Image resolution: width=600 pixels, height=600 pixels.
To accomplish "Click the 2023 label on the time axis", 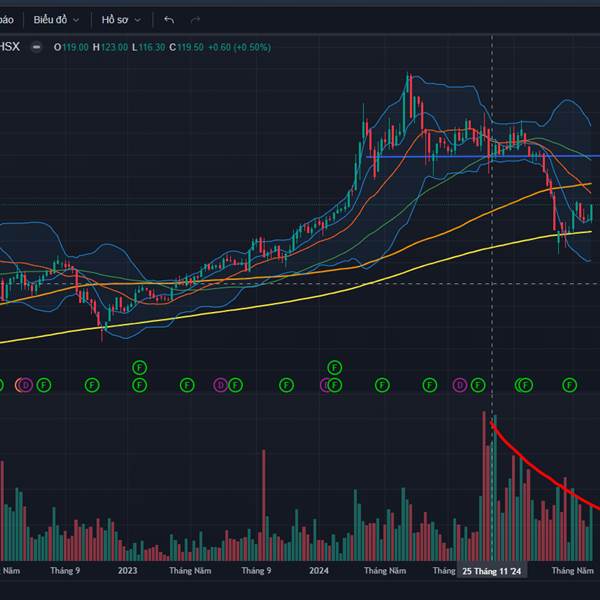I will click(127, 571).
